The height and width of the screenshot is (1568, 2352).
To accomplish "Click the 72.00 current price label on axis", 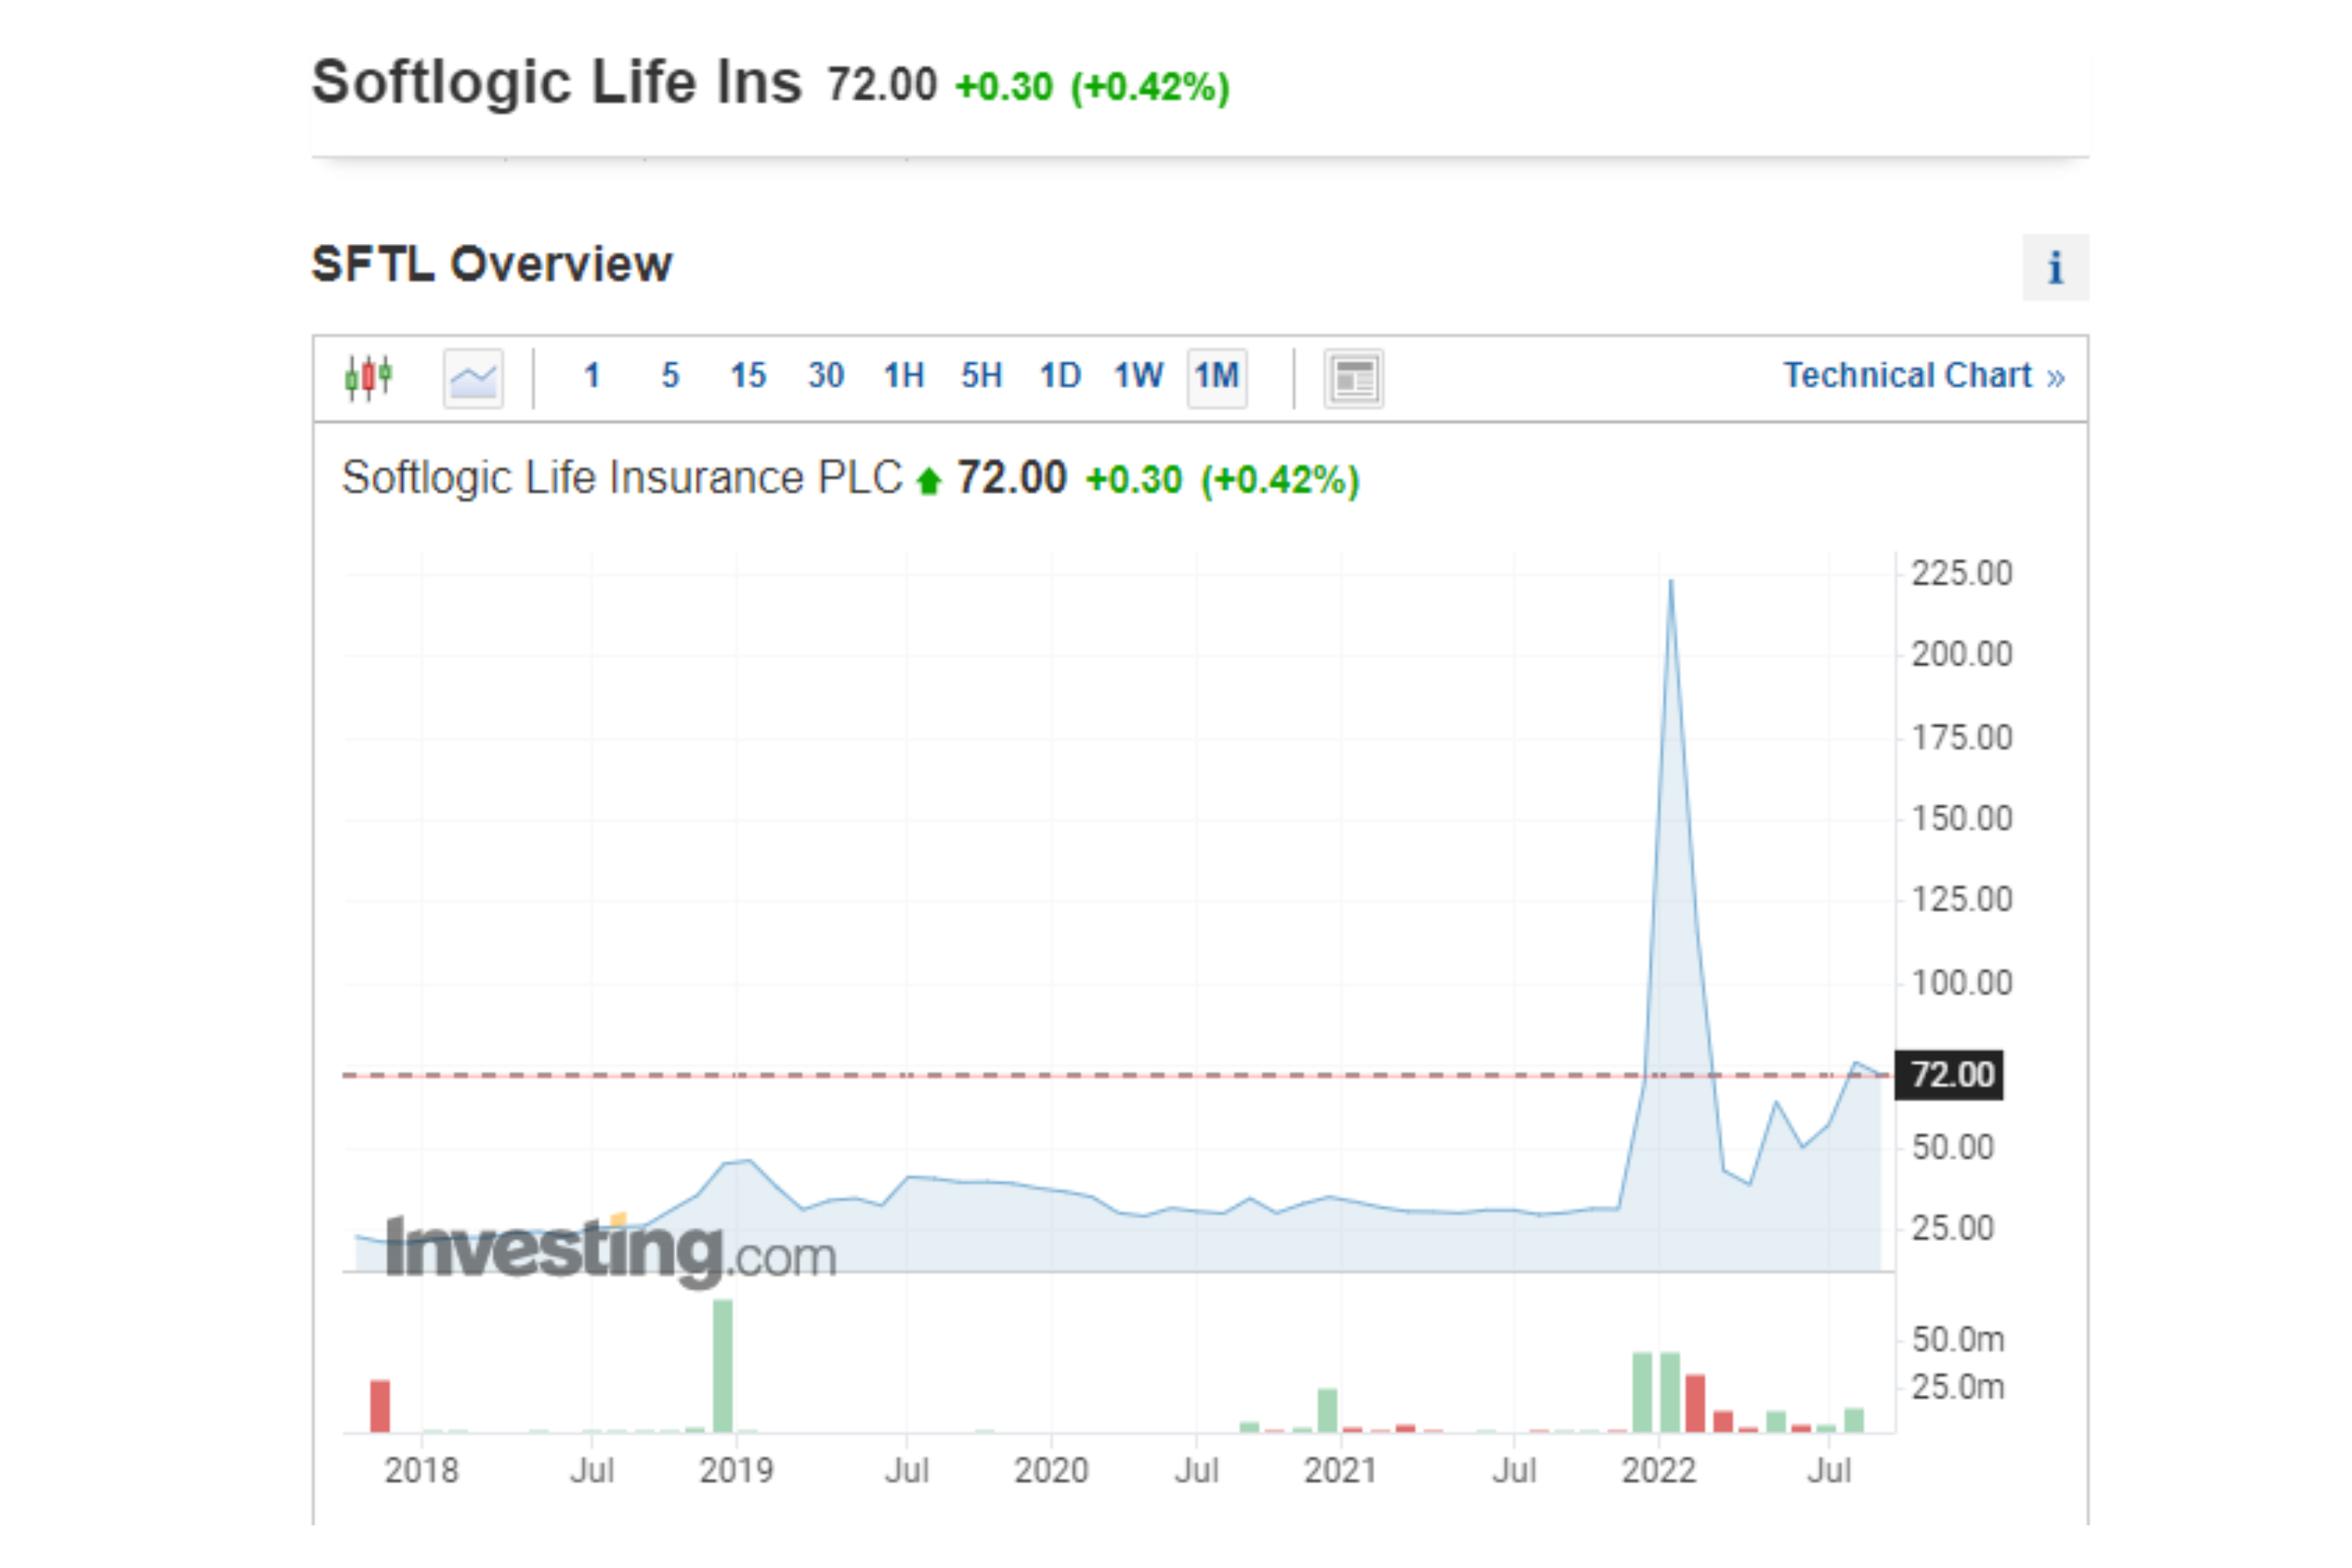I will (x=1949, y=1075).
